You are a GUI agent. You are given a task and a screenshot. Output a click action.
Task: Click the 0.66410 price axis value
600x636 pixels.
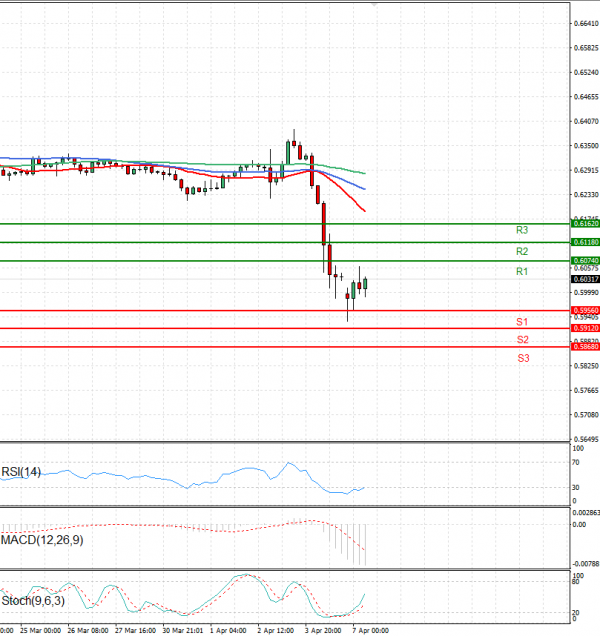(x=586, y=24)
